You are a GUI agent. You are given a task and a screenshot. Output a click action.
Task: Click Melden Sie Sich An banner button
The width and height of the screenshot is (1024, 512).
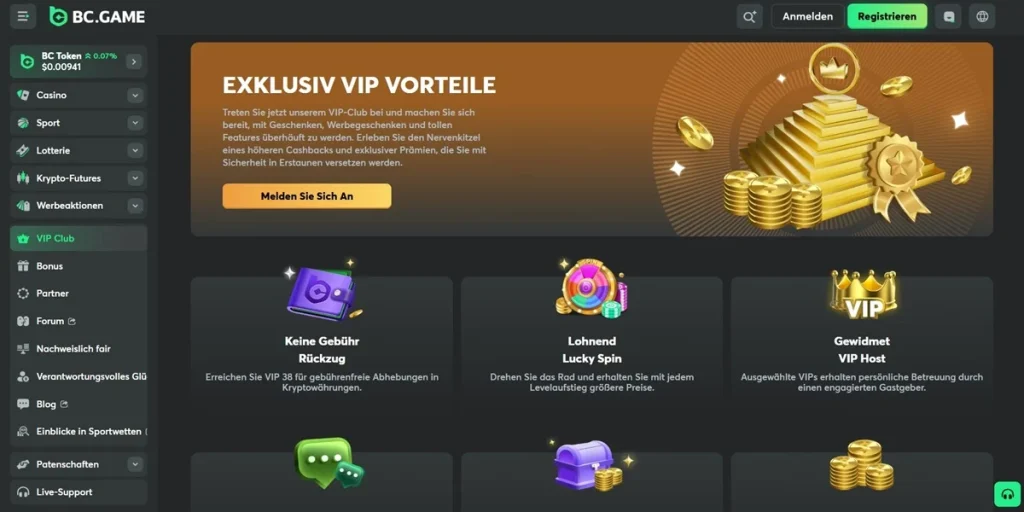pos(307,196)
